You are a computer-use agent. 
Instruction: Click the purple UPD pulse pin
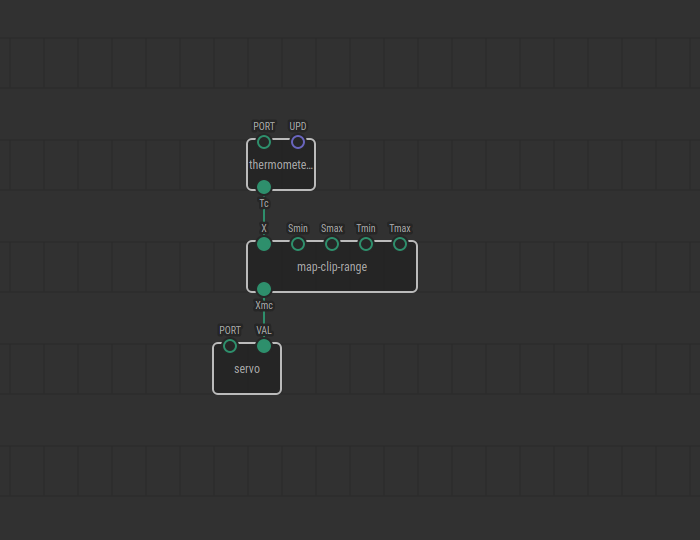click(298, 142)
